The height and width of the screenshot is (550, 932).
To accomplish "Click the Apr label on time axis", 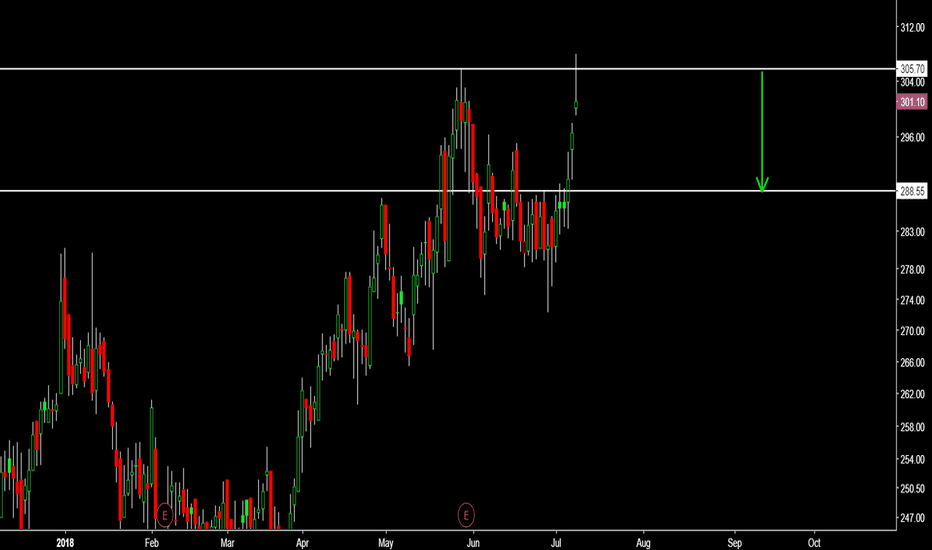I will [303, 543].
